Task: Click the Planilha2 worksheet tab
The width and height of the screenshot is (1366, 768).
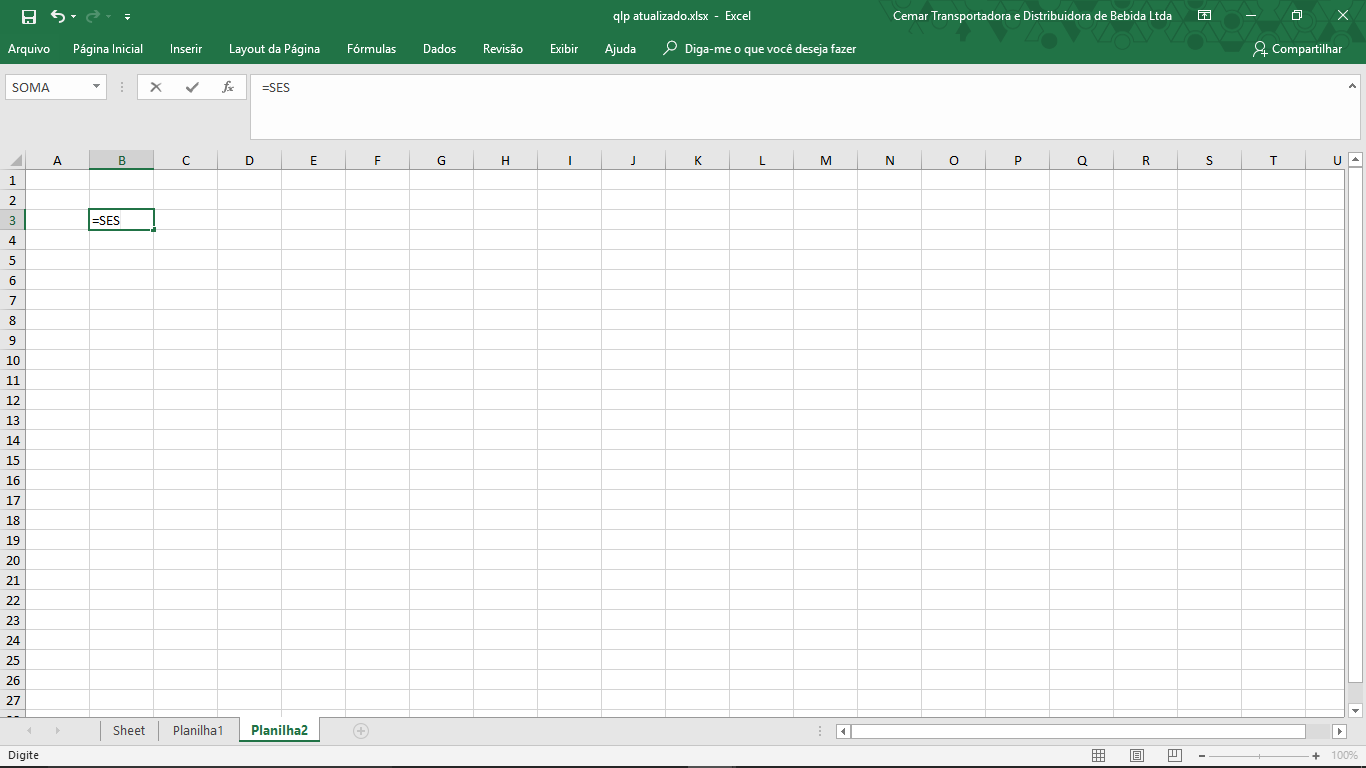Action: point(279,731)
